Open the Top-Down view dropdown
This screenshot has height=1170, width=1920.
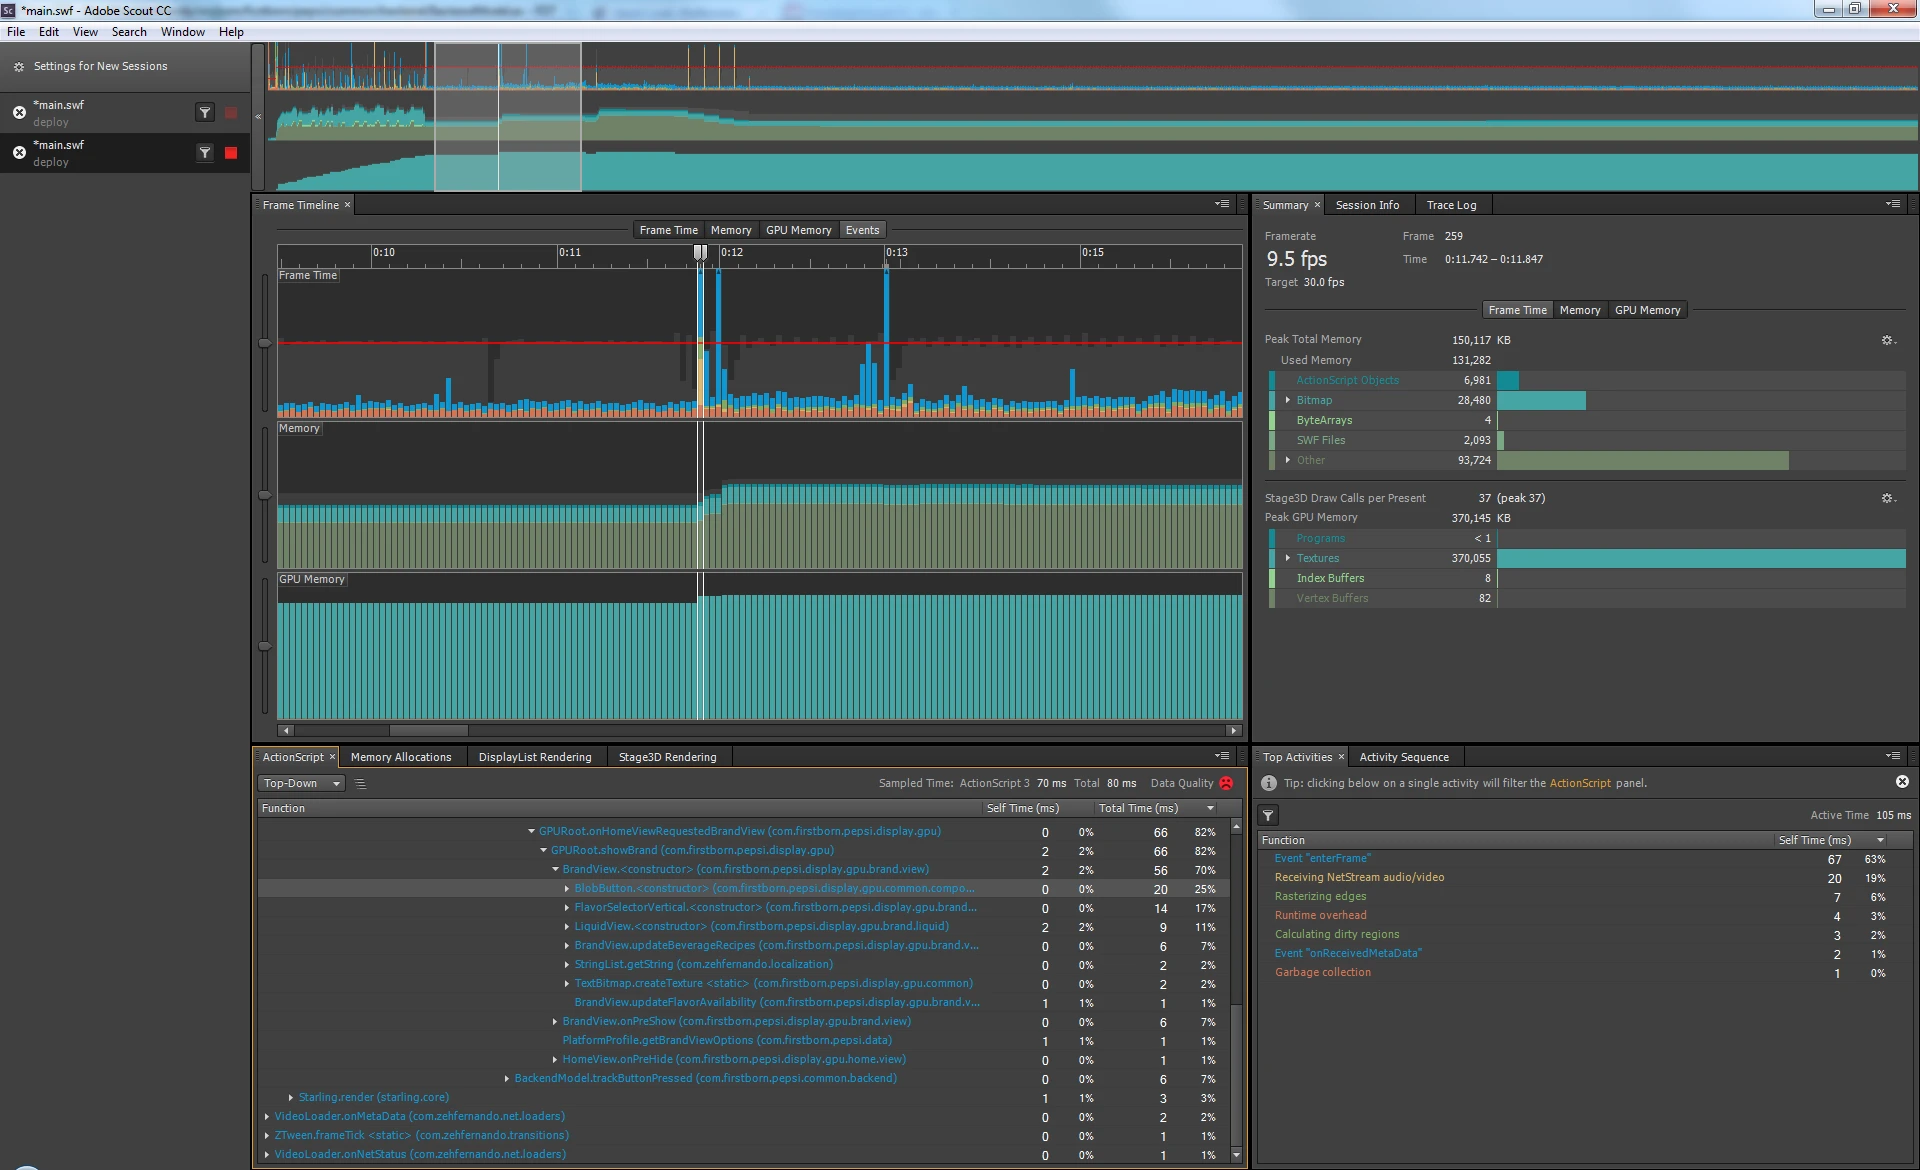(301, 783)
